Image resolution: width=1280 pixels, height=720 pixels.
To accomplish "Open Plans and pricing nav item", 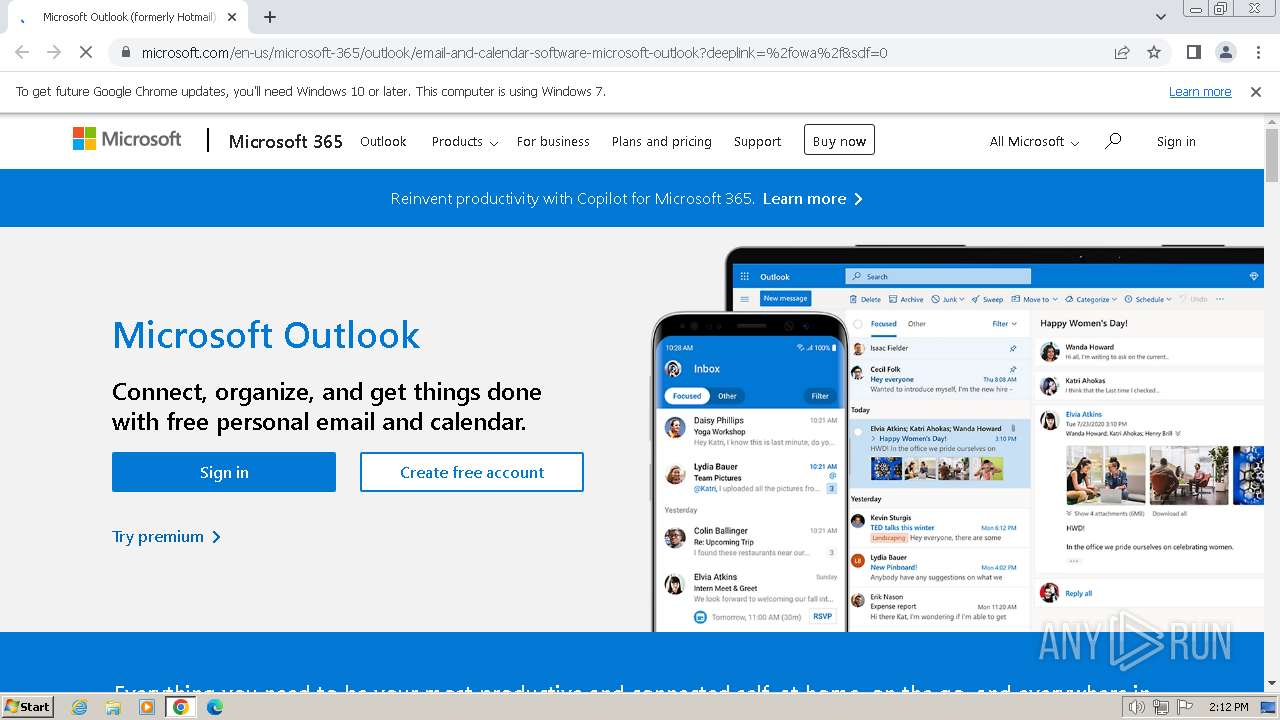I will pos(662,142).
